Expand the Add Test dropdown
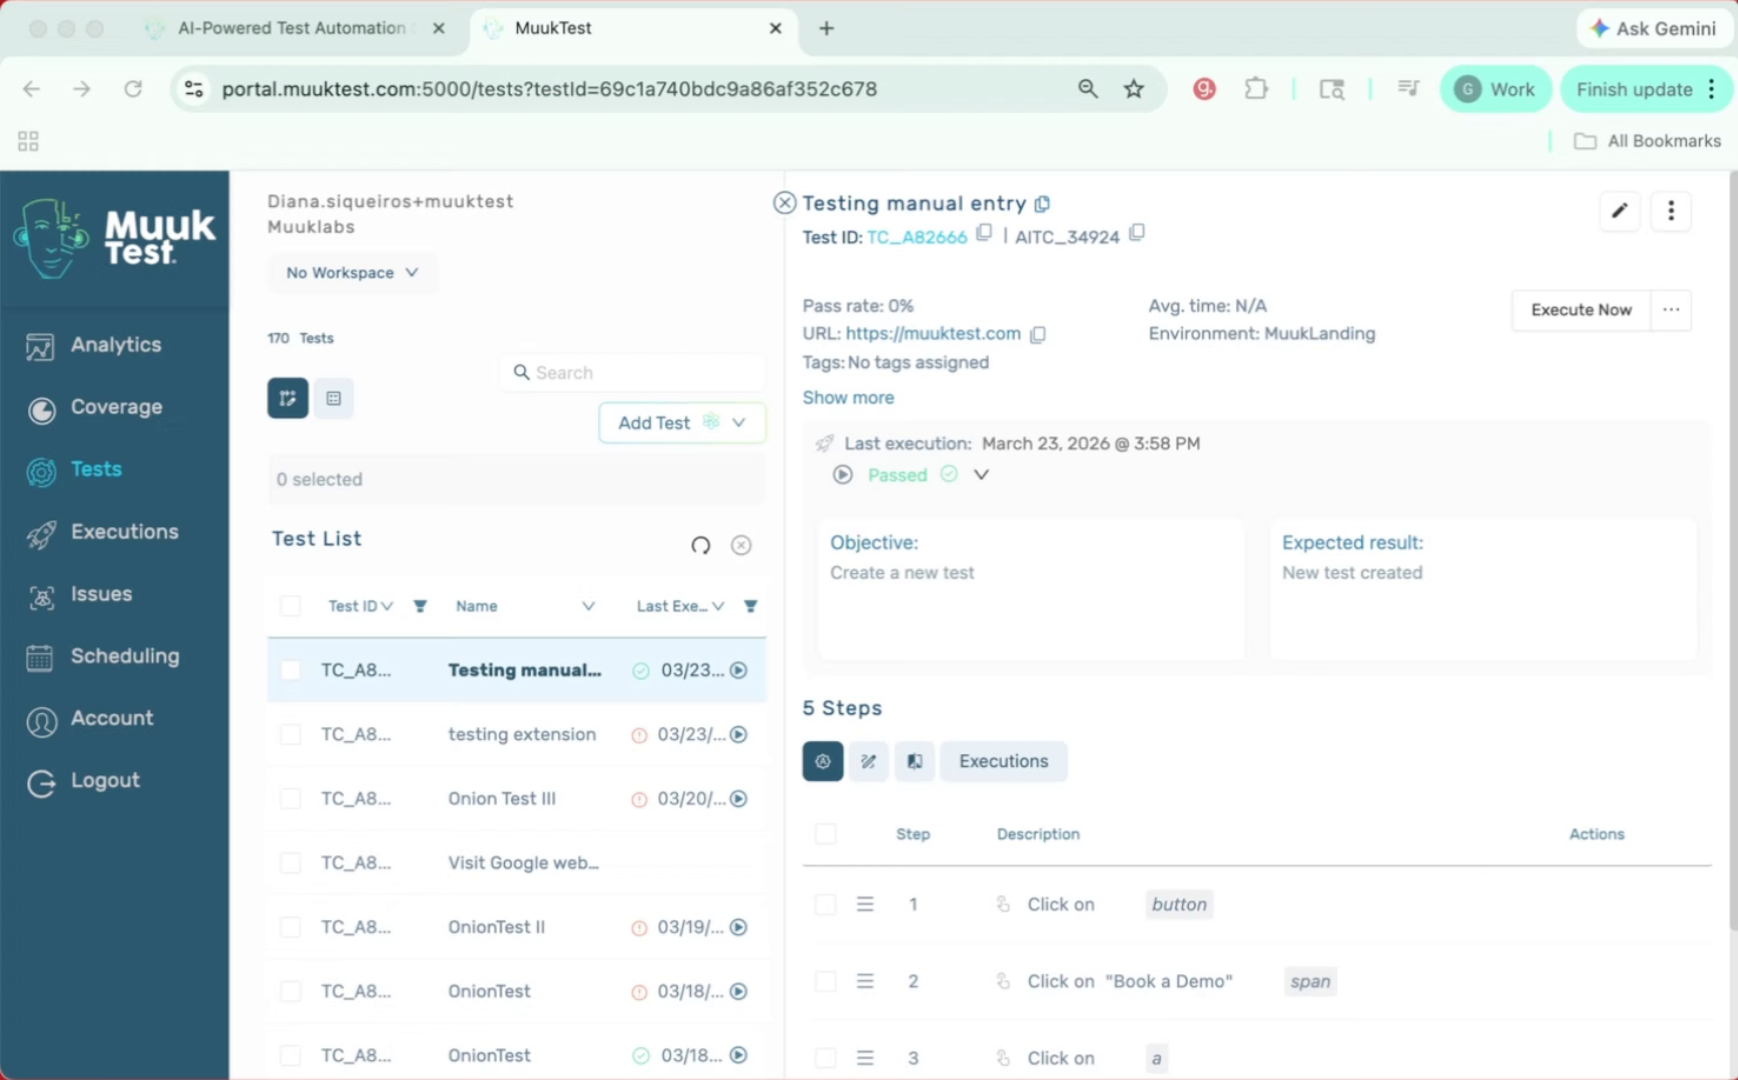 tap(739, 423)
